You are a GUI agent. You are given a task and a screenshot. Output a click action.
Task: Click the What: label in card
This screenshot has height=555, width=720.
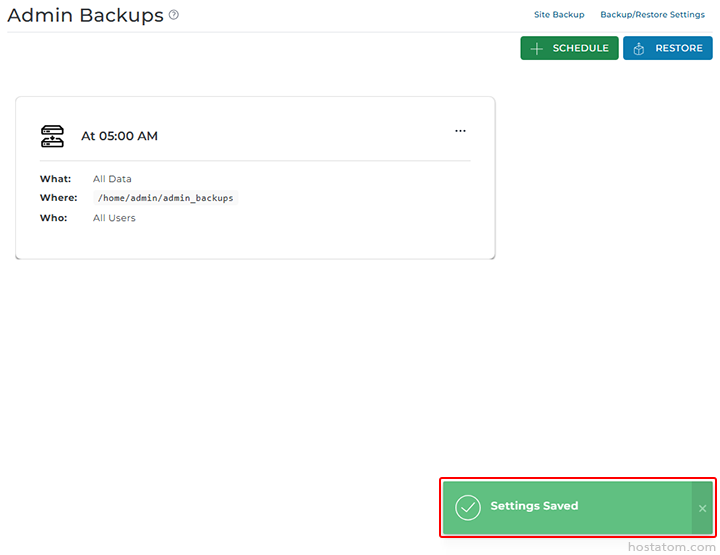click(x=55, y=179)
